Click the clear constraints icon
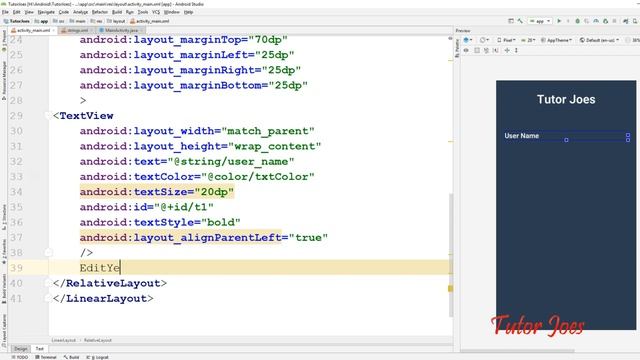Screen dimensions: 640x360 coord(486,50)
